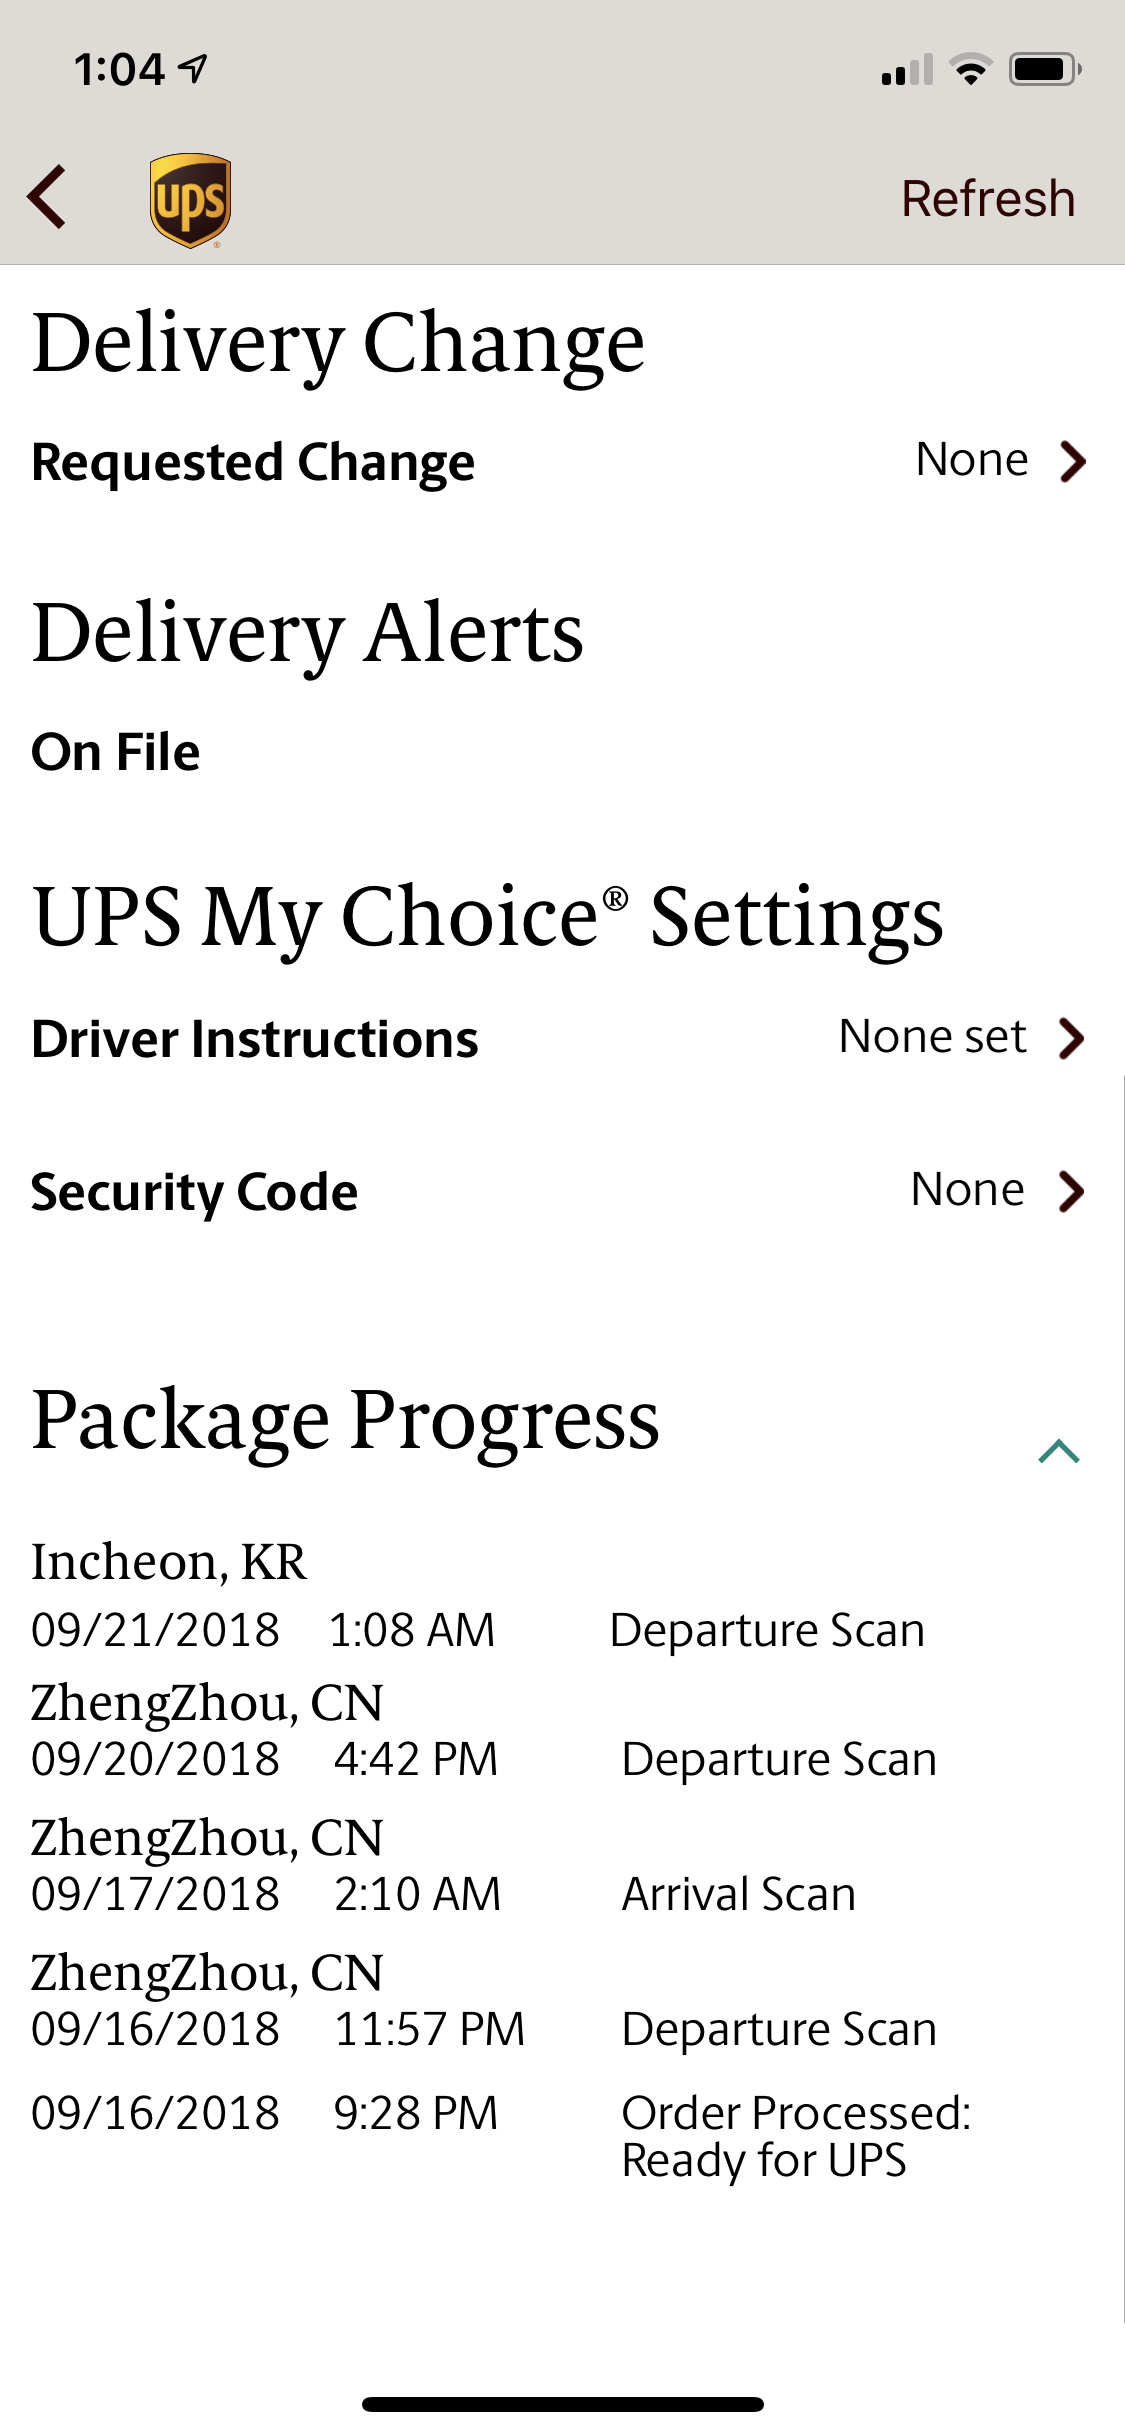Screen dimensions: 1125x2436
Task: Tap the Wi-Fi status icon
Action: (970, 69)
